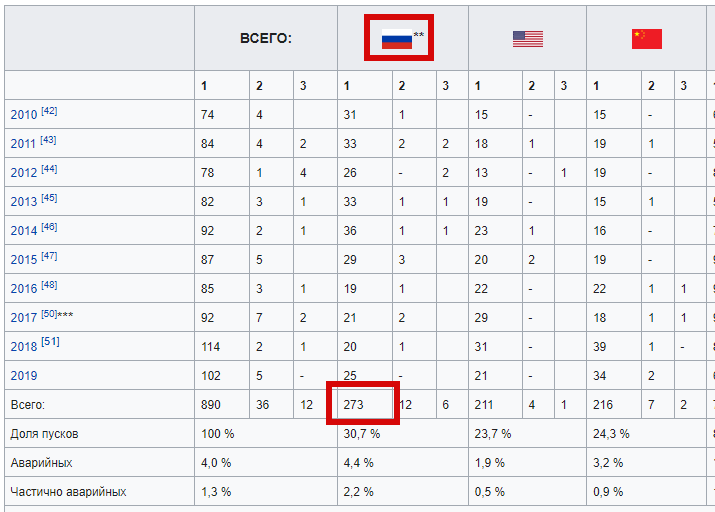Click the highlighted 273 total cell

(365, 404)
